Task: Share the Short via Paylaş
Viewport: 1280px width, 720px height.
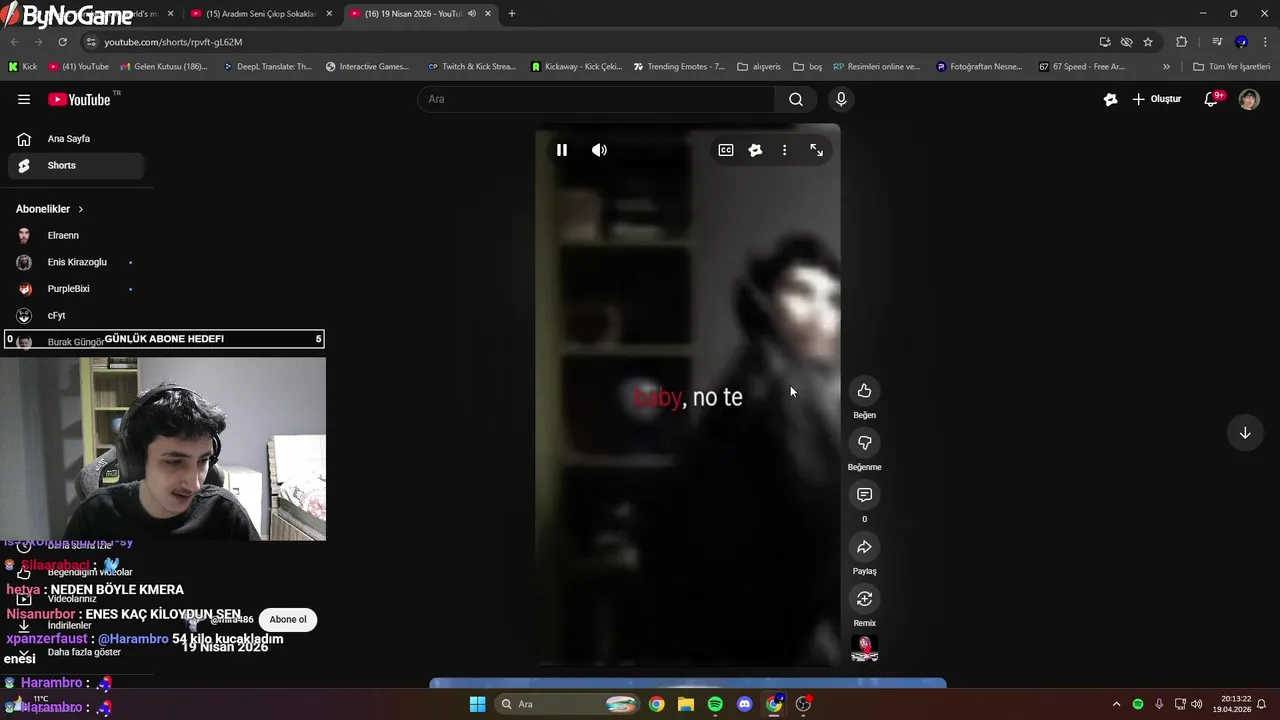Action: click(x=864, y=547)
